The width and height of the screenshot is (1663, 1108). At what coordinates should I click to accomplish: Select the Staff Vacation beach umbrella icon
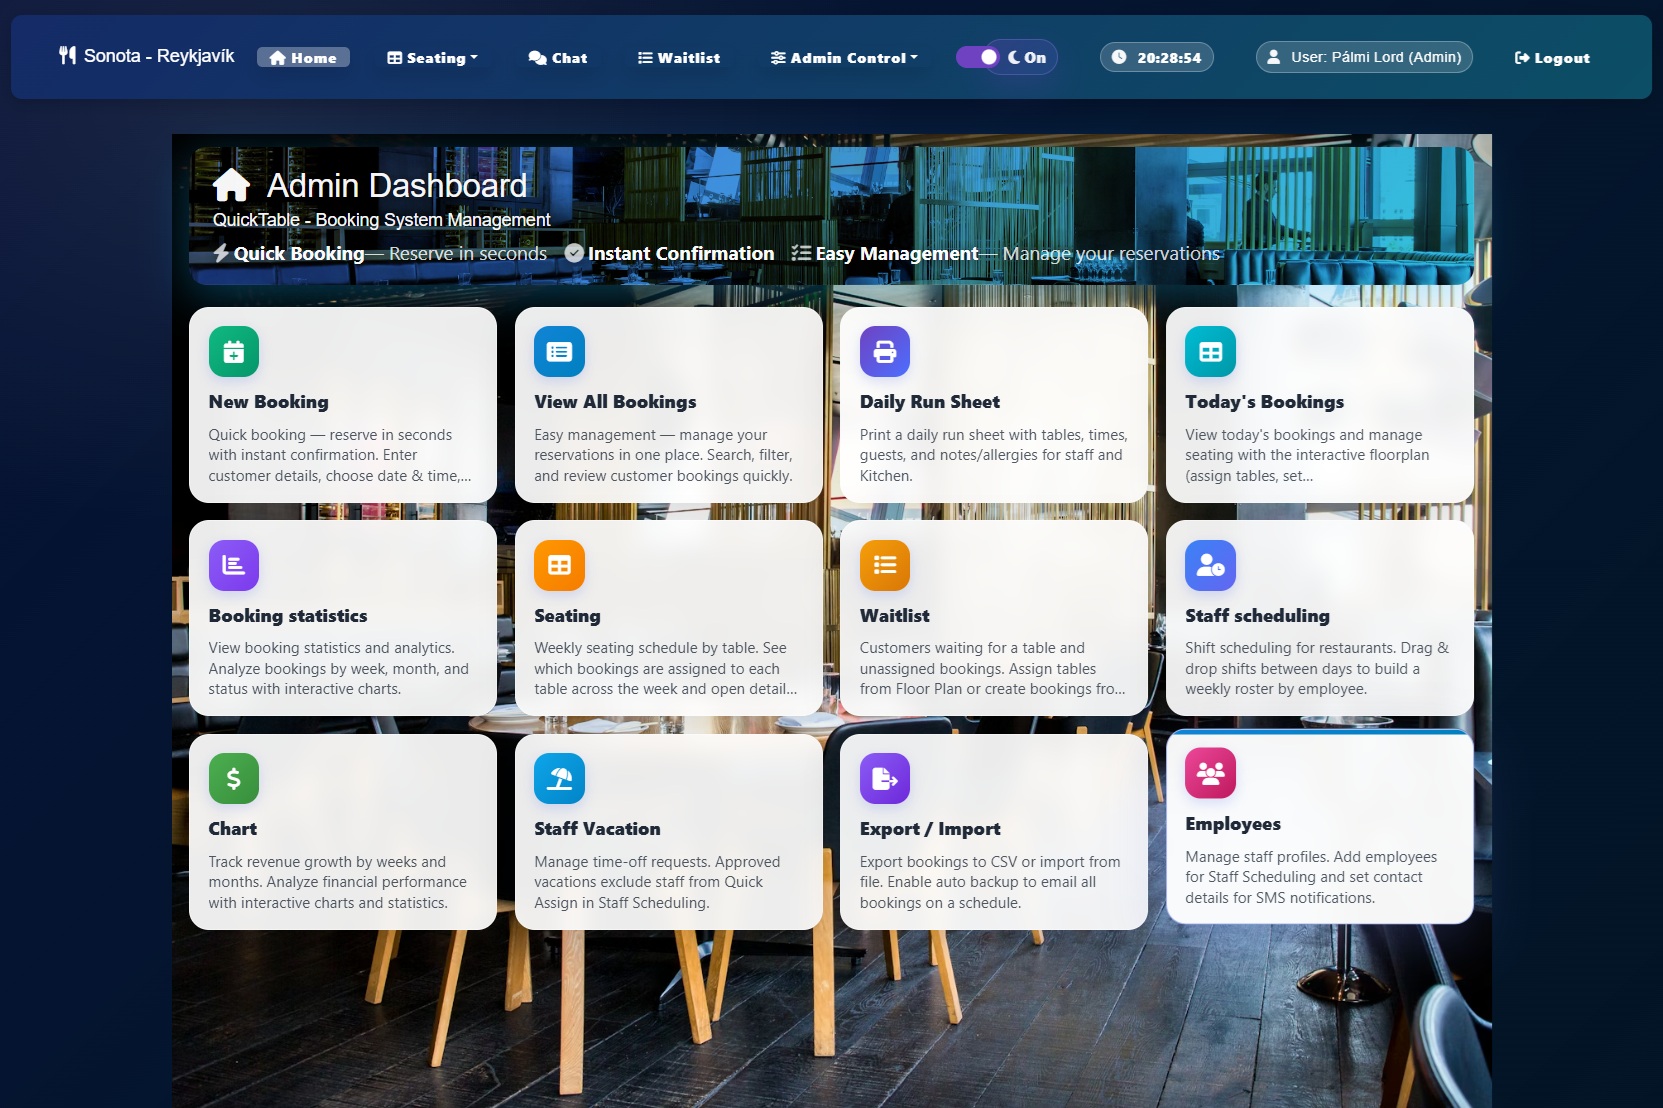pos(559,778)
